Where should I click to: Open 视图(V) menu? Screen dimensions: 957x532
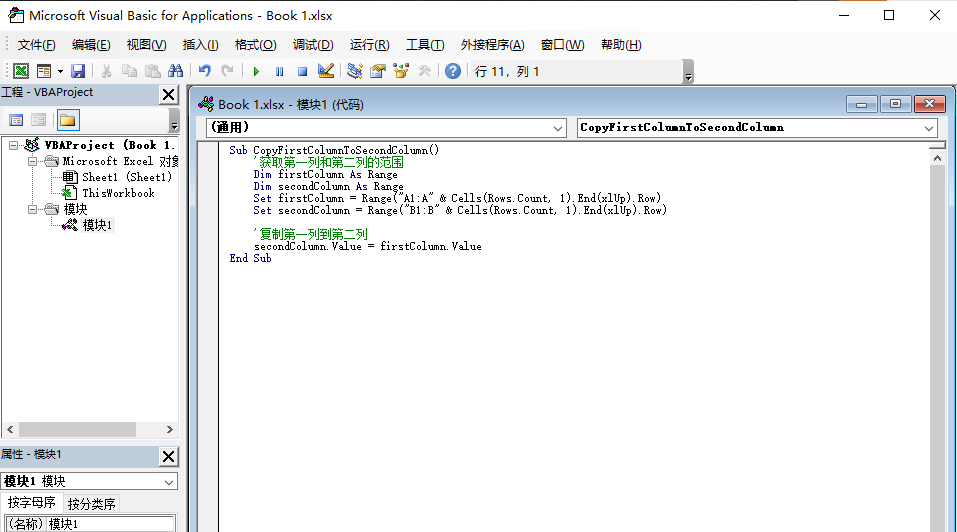point(146,45)
